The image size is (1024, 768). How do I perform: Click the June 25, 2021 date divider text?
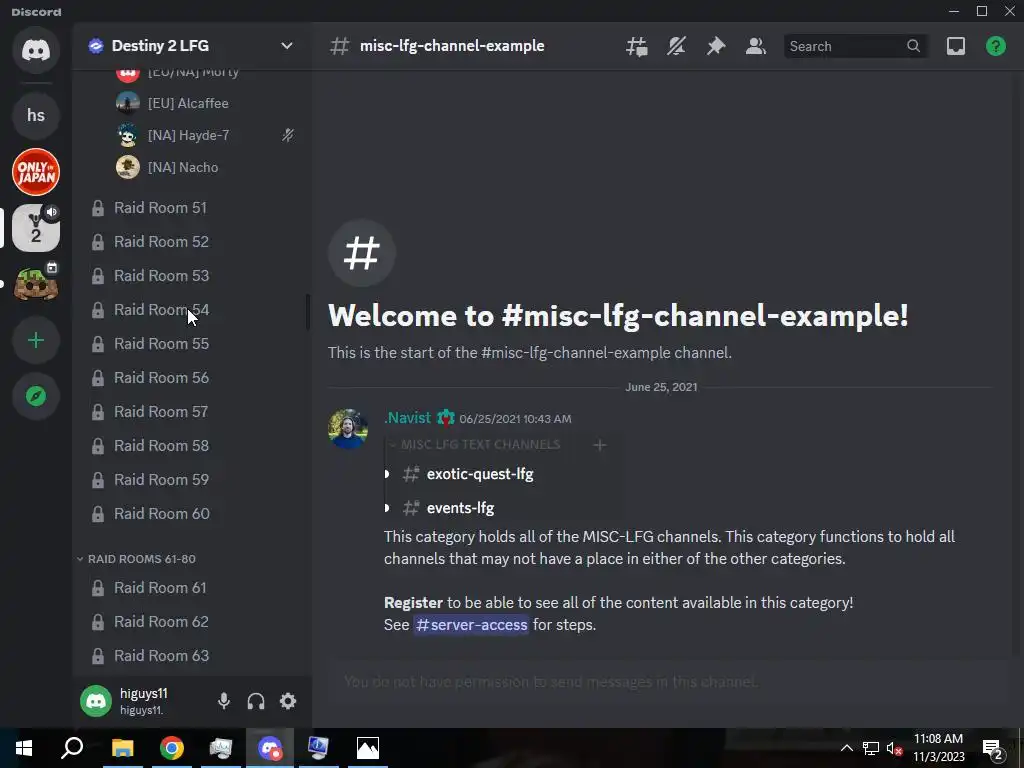point(661,387)
